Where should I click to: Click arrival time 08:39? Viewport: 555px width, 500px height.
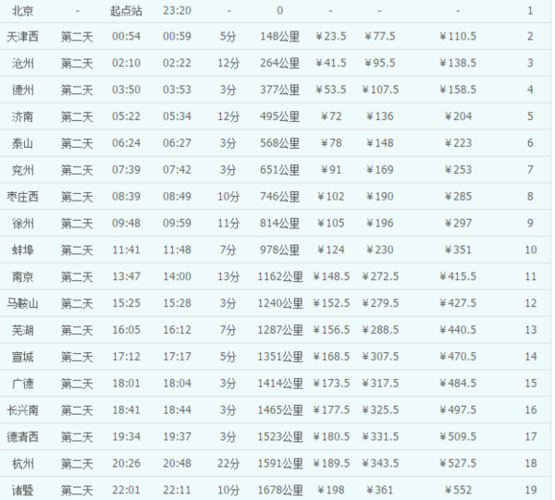tap(126, 197)
